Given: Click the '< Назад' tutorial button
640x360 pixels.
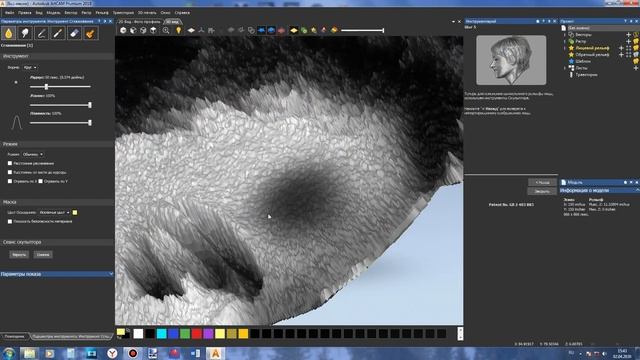Looking at the screenshot, I should tap(542, 182).
